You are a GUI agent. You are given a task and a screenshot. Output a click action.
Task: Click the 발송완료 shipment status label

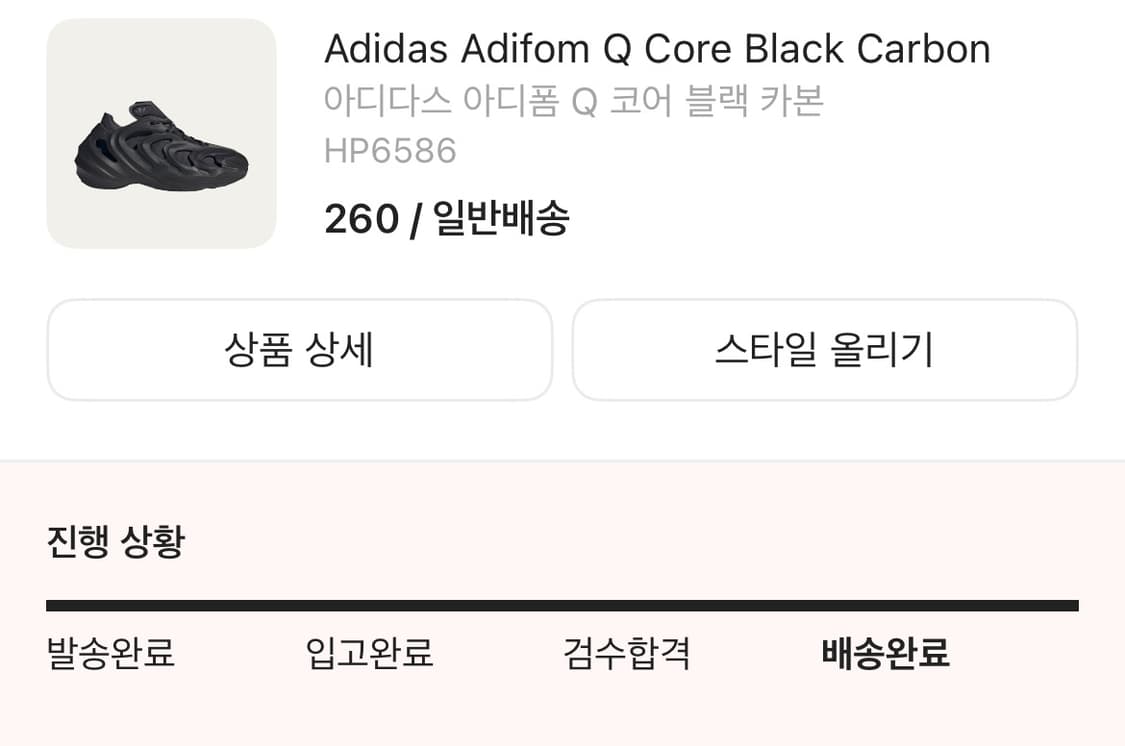pos(110,653)
